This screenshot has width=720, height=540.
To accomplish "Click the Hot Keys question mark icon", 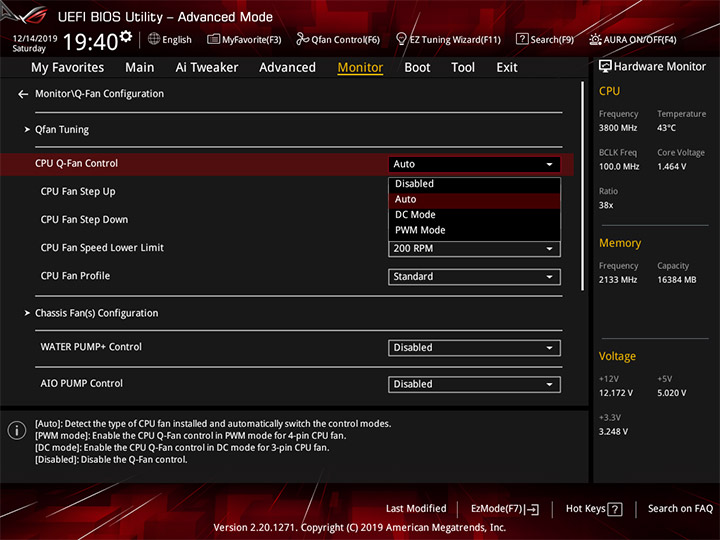I will (x=615, y=509).
